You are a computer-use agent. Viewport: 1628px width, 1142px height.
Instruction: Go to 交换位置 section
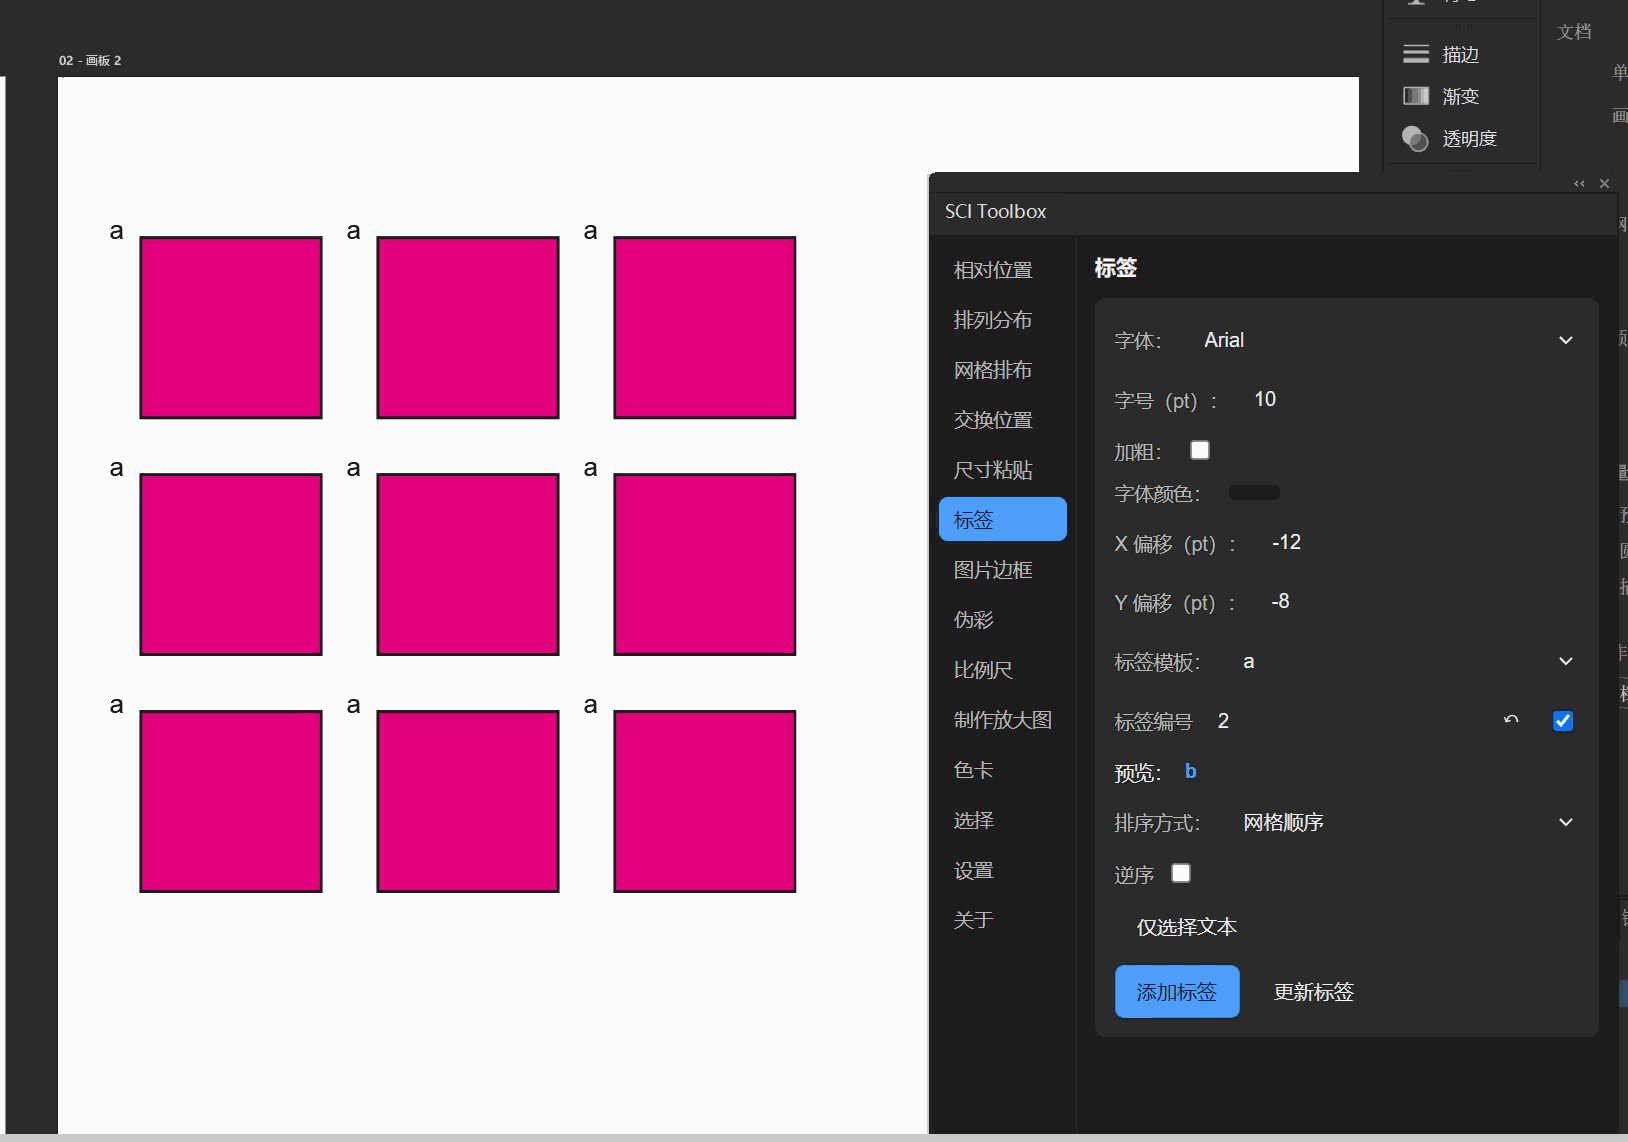[1003, 420]
